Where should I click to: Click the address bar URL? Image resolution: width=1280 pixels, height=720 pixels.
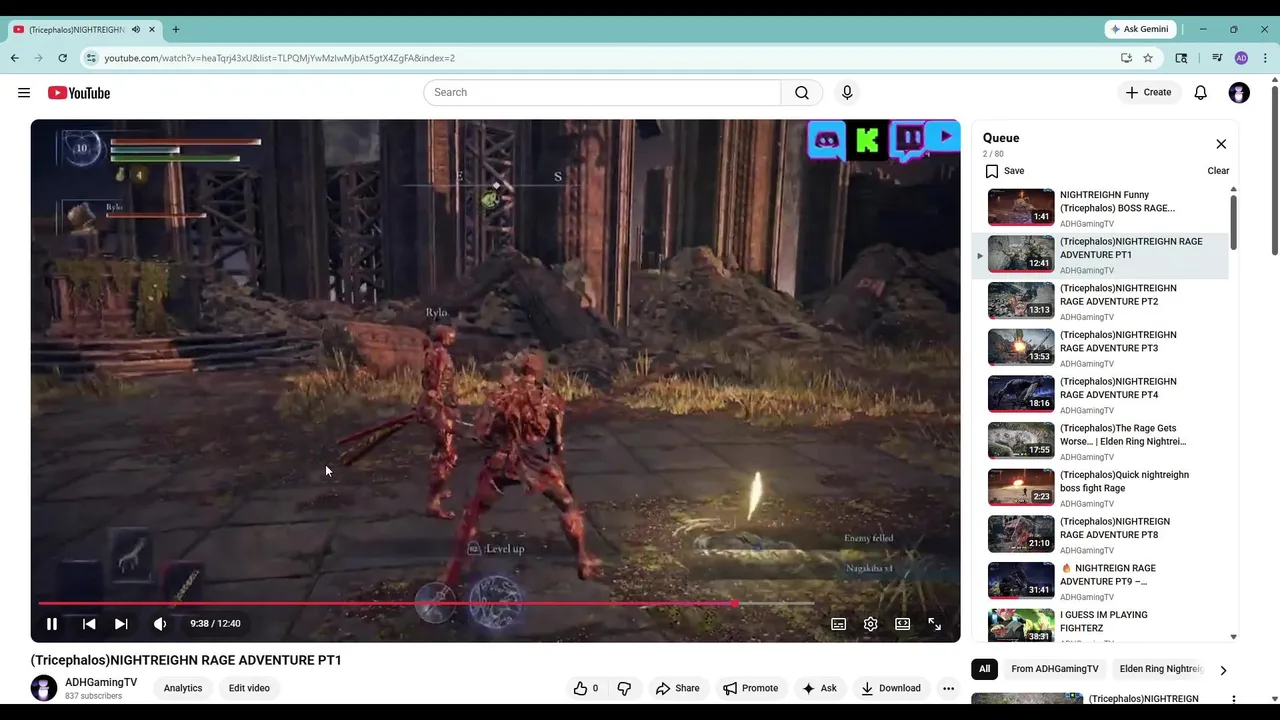point(280,58)
